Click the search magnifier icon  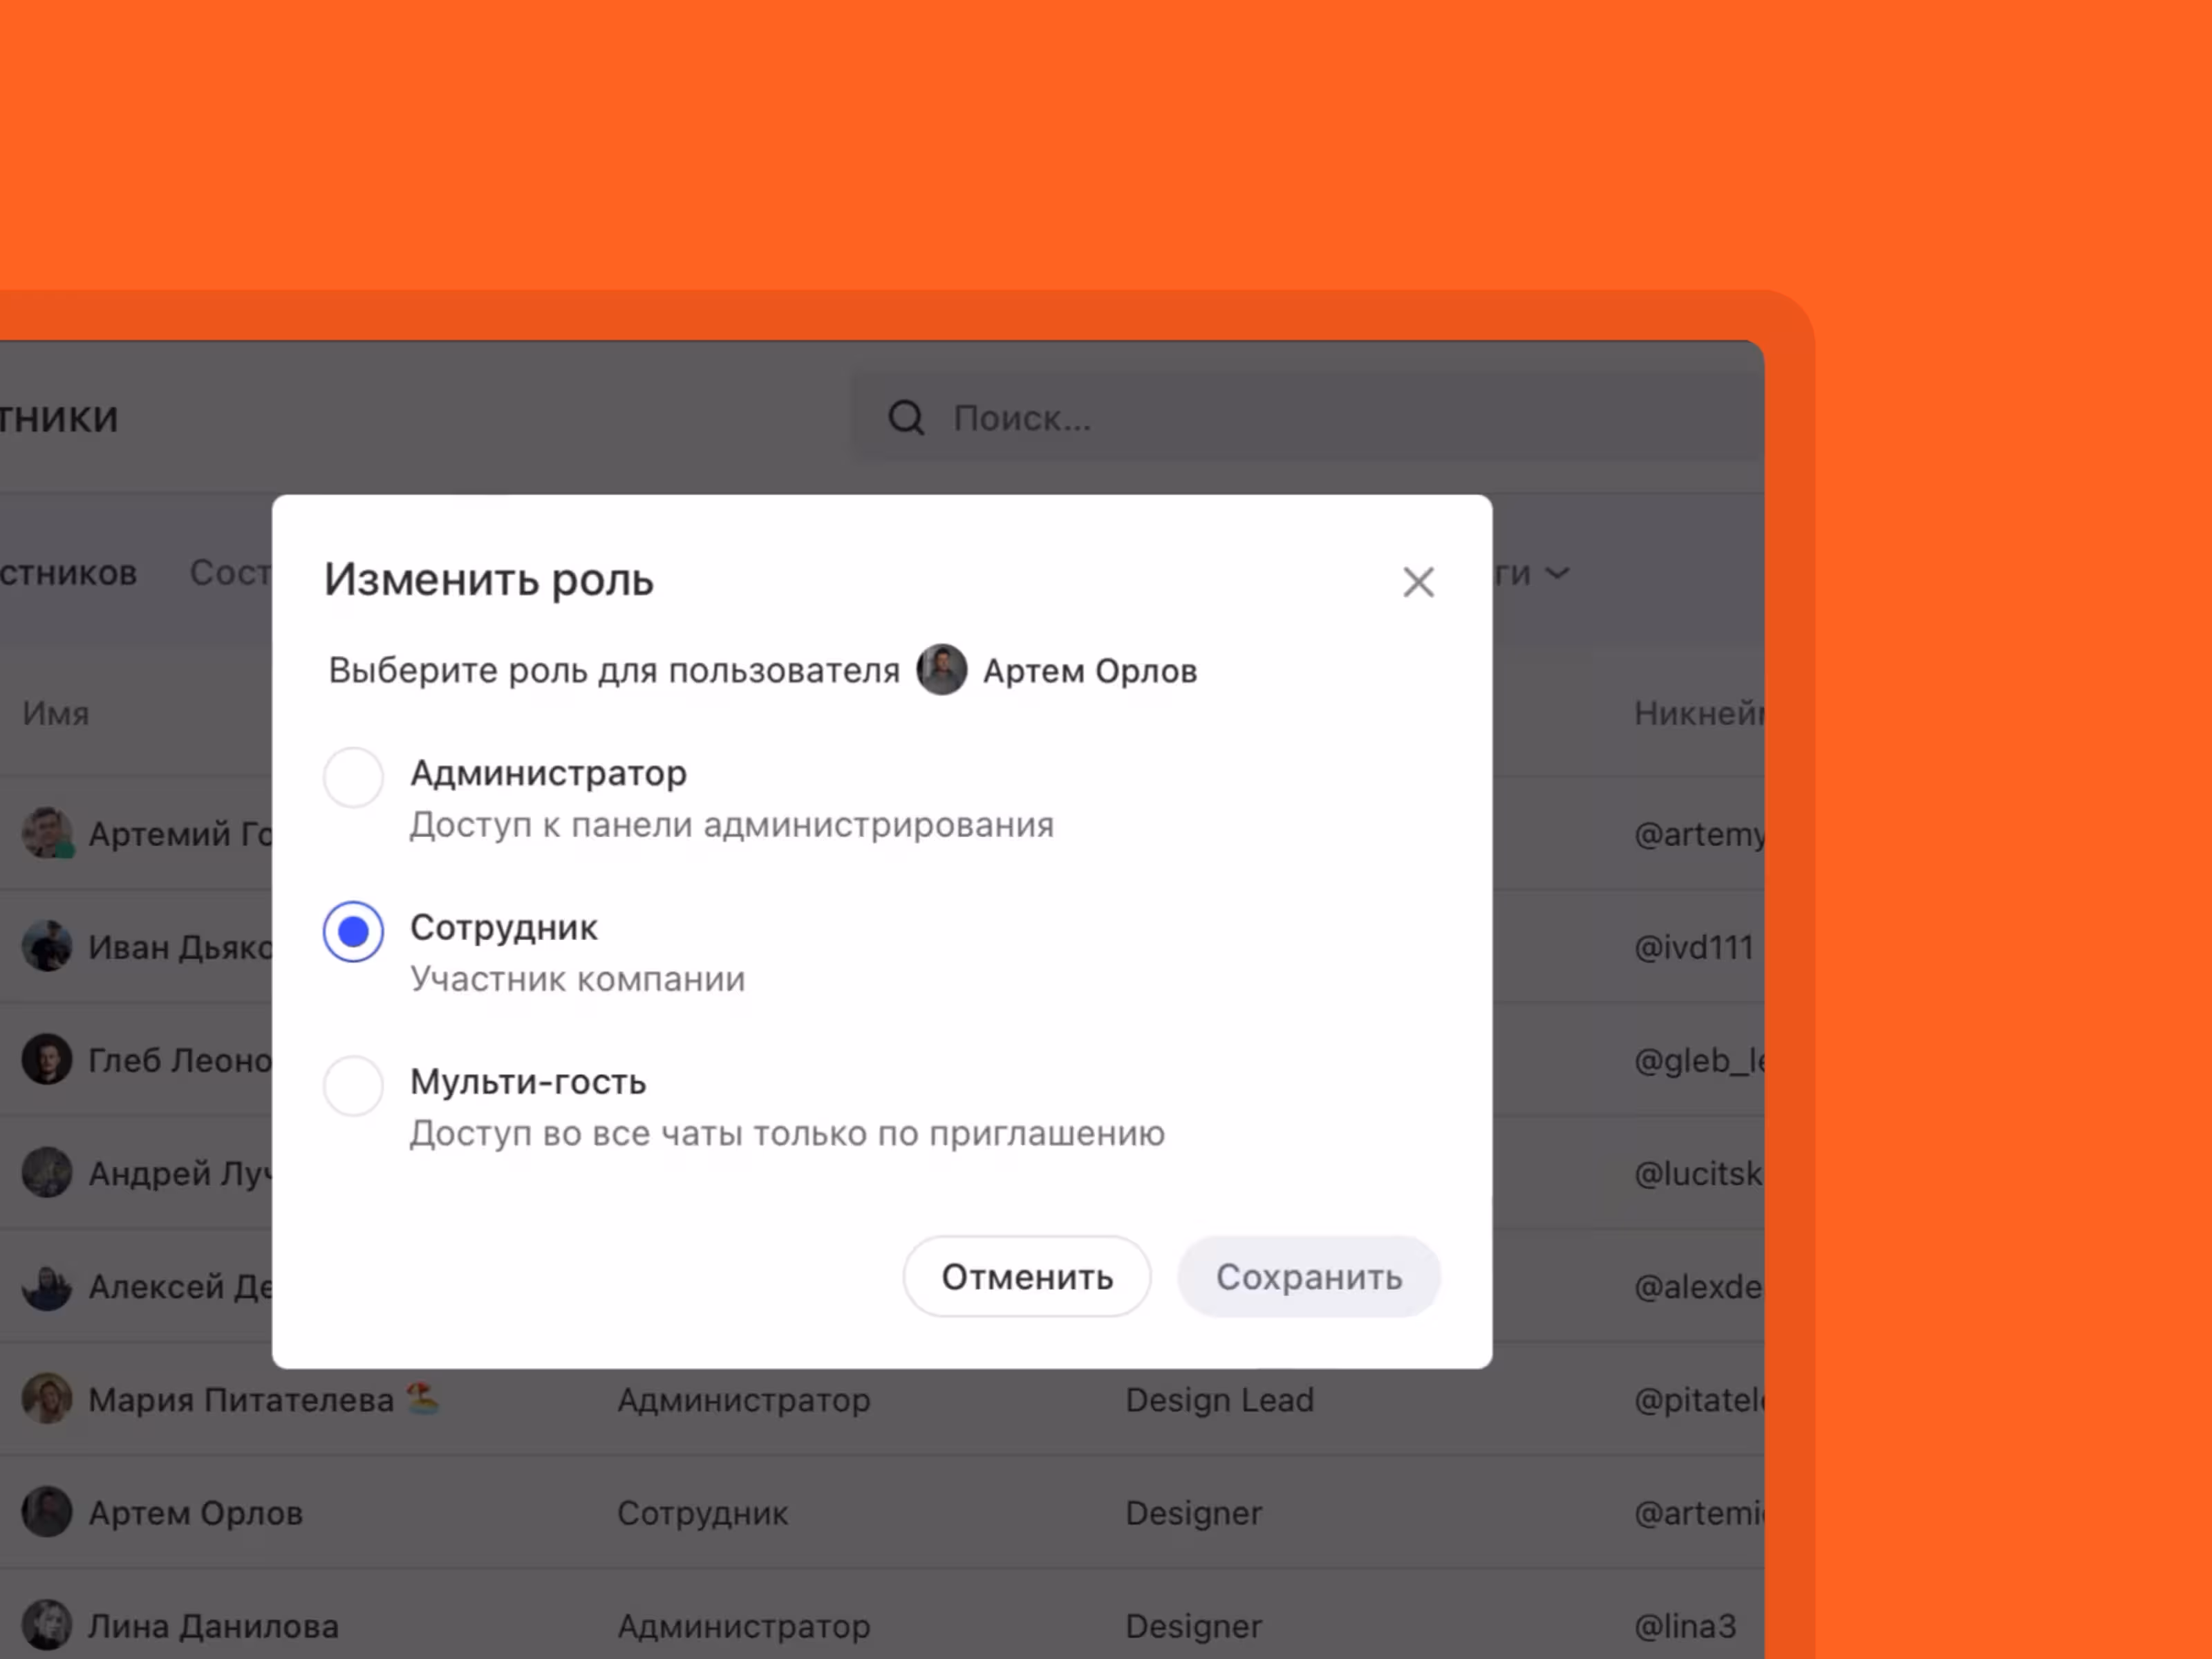(x=906, y=418)
